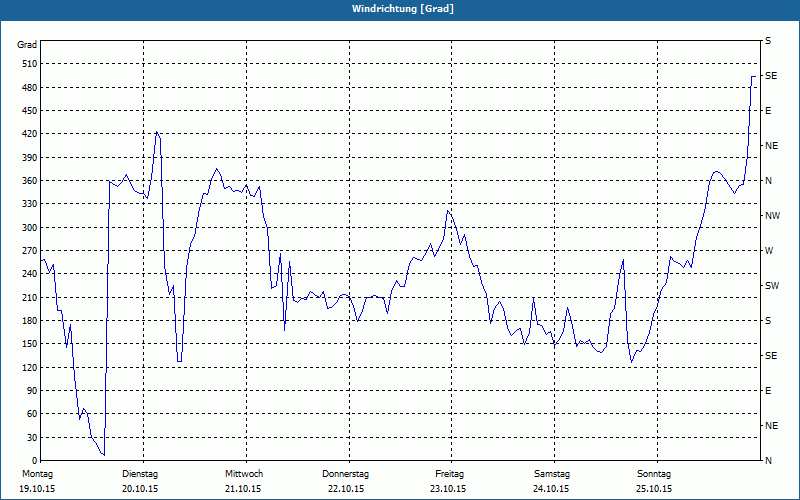This screenshot has height=500, width=800.
Task: Click the date 19.10.15
Action: [x=37, y=489]
